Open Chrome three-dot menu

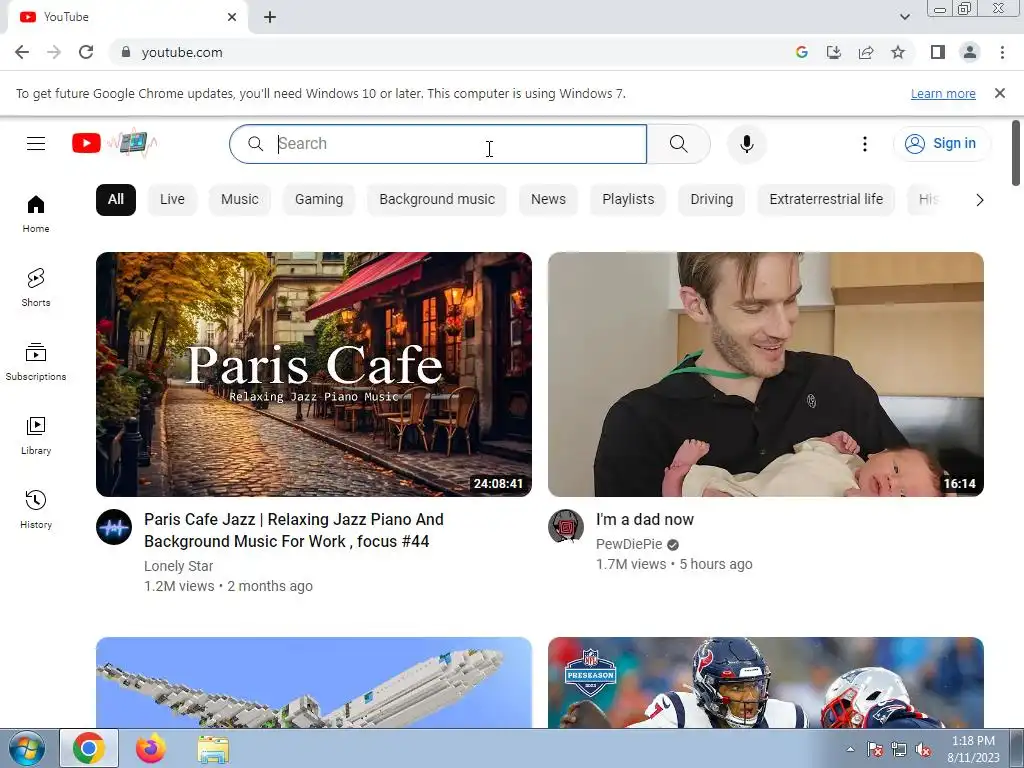(x=1002, y=52)
